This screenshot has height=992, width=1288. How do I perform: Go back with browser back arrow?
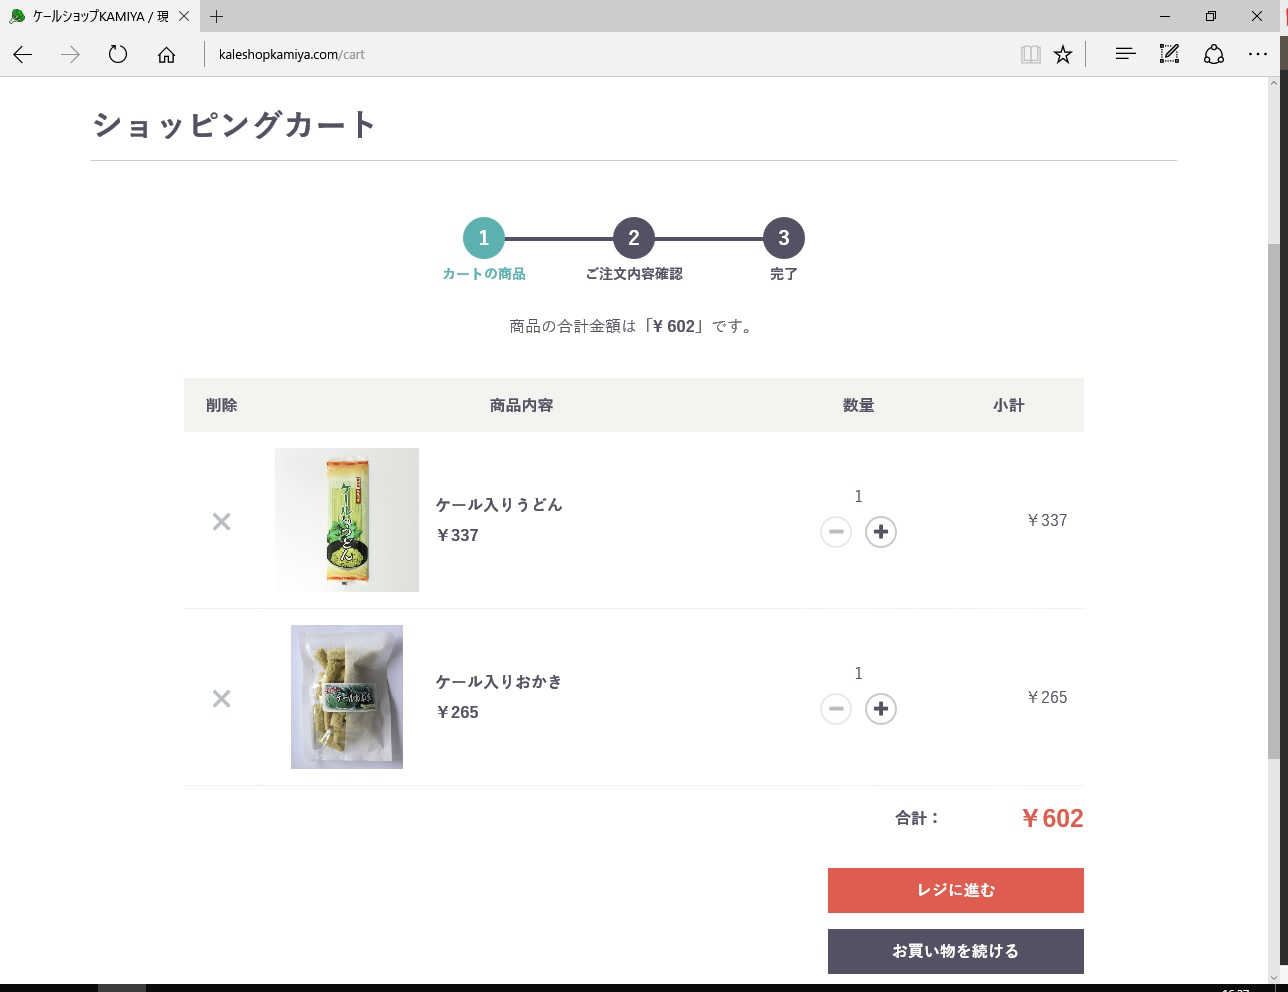point(23,55)
